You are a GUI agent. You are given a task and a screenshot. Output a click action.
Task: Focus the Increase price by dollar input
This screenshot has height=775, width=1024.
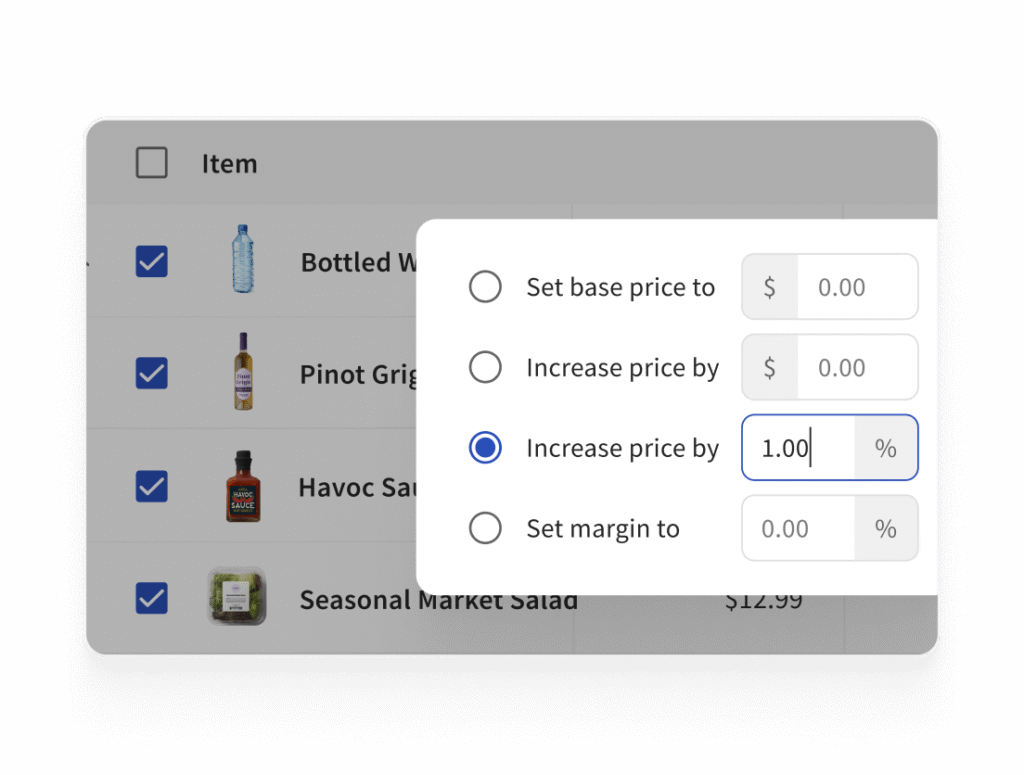(855, 368)
